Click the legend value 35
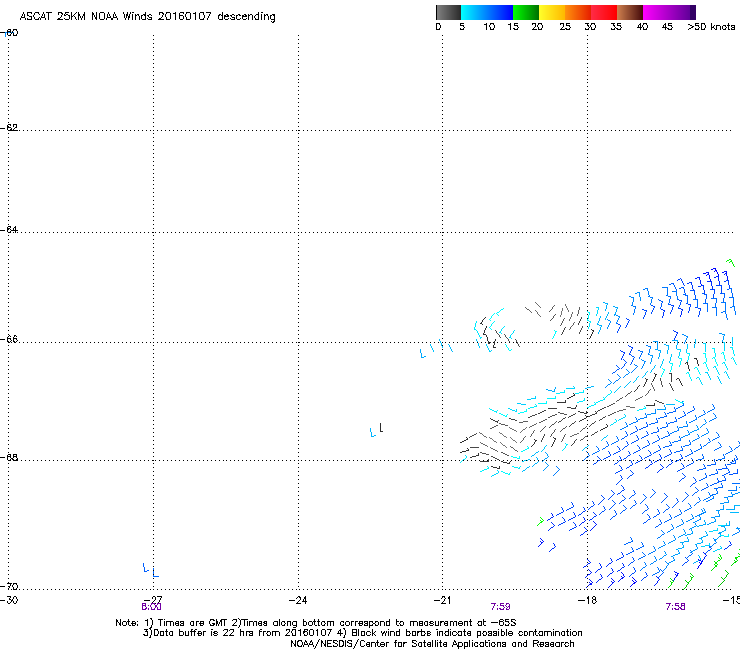Image resolution: width=740 pixels, height=650 pixels. coord(616,27)
